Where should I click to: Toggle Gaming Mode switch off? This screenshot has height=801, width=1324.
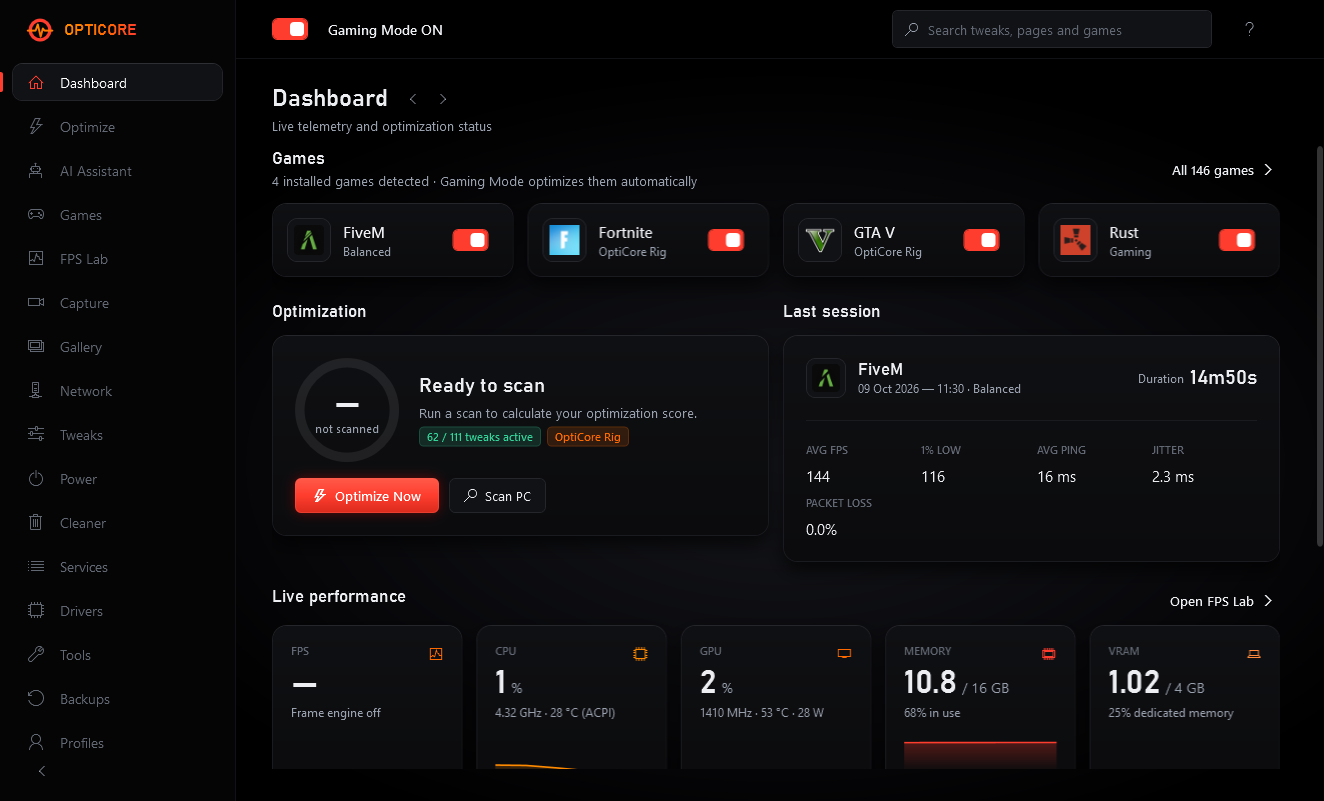(290, 30)
